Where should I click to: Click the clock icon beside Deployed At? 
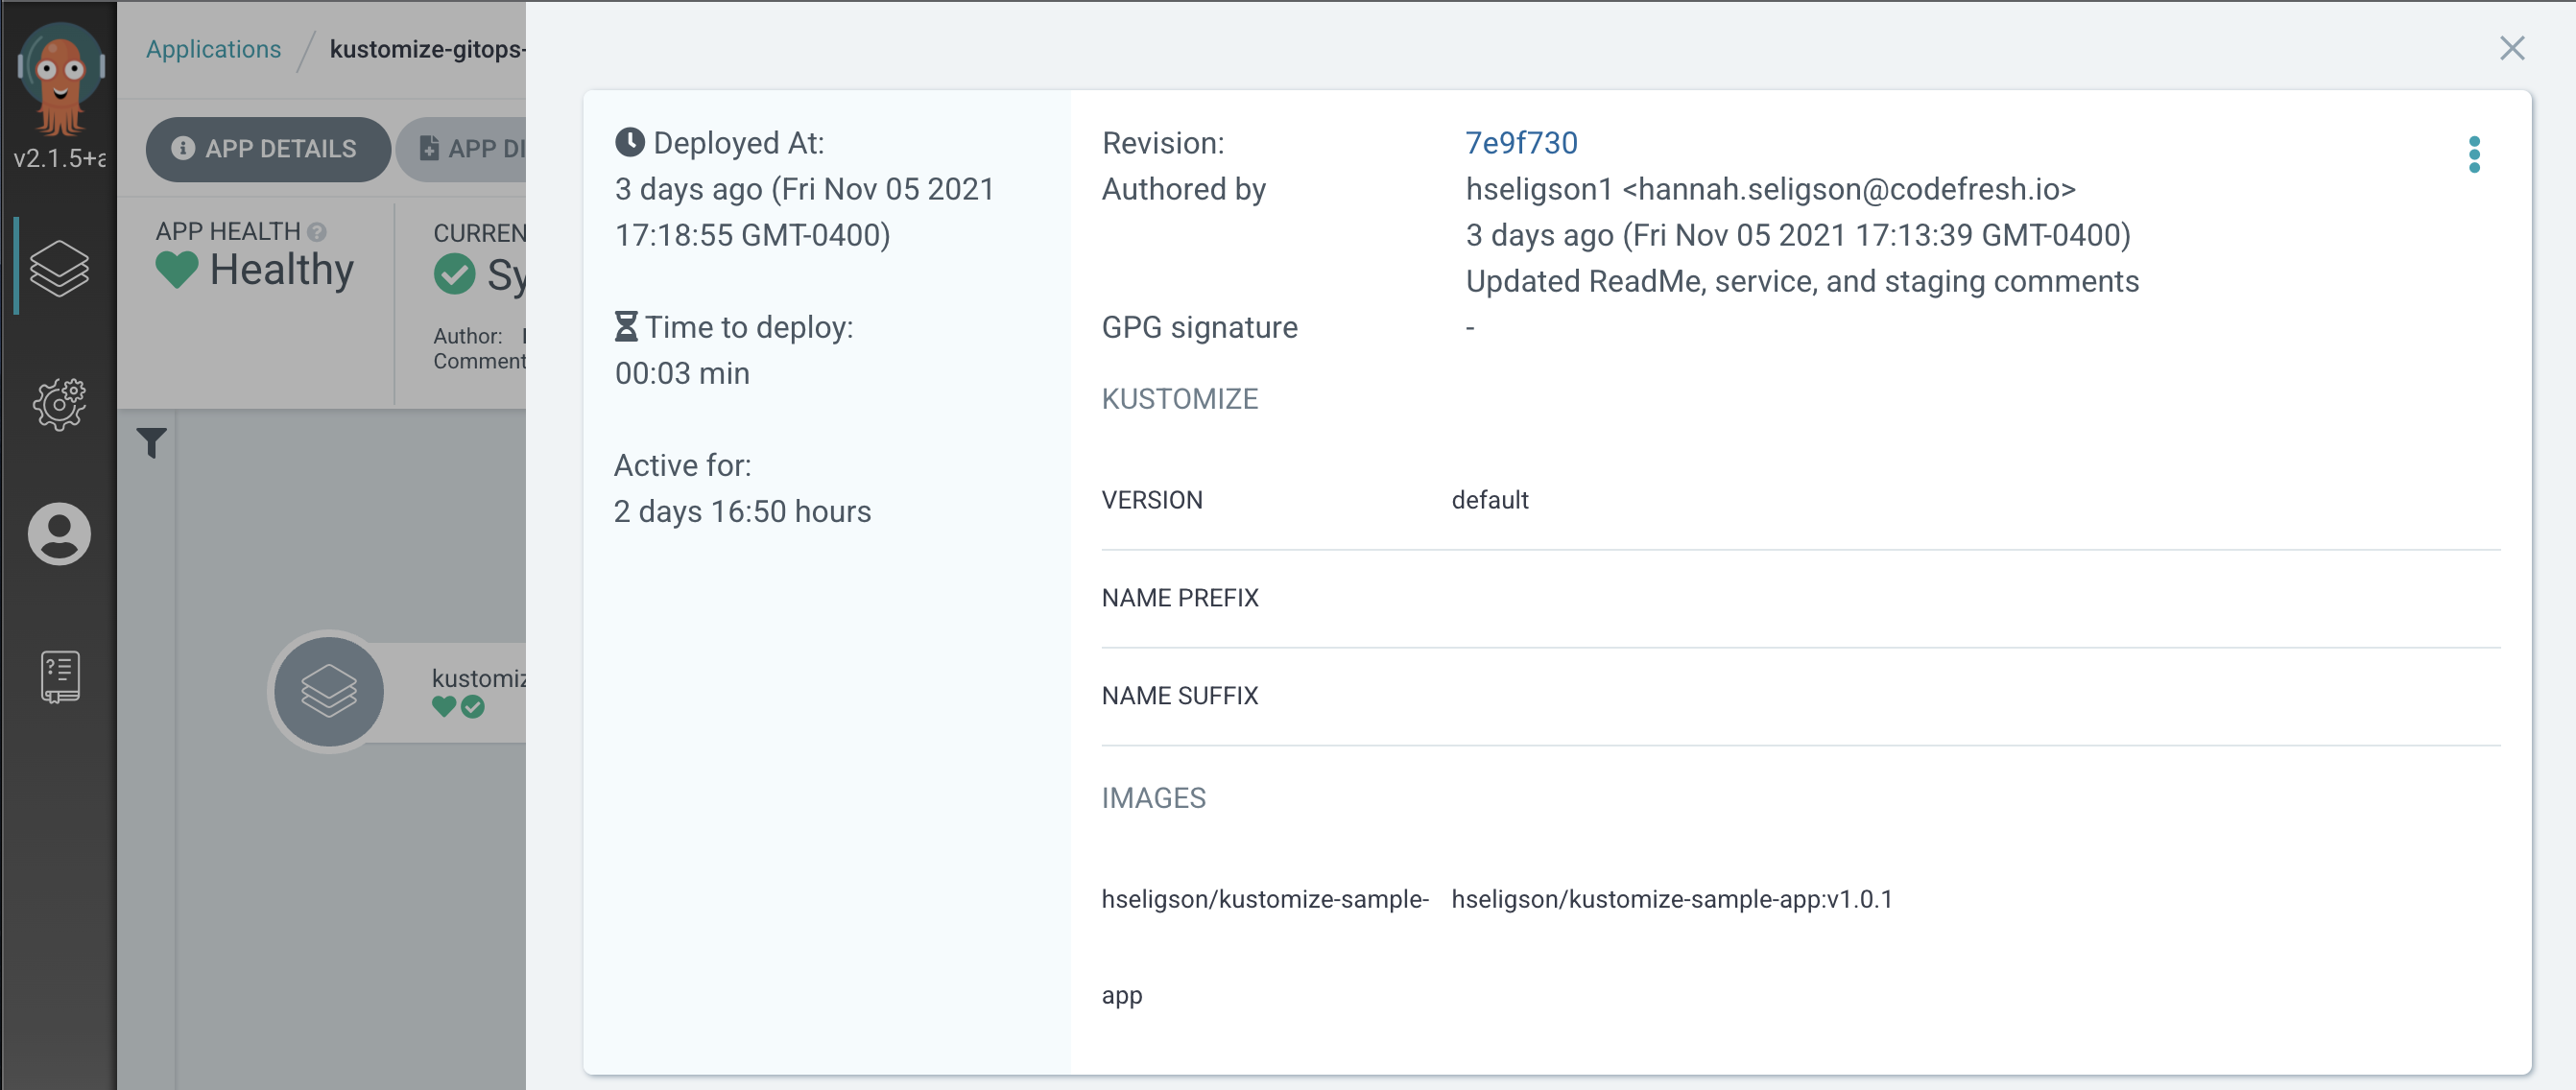(629, 142)
